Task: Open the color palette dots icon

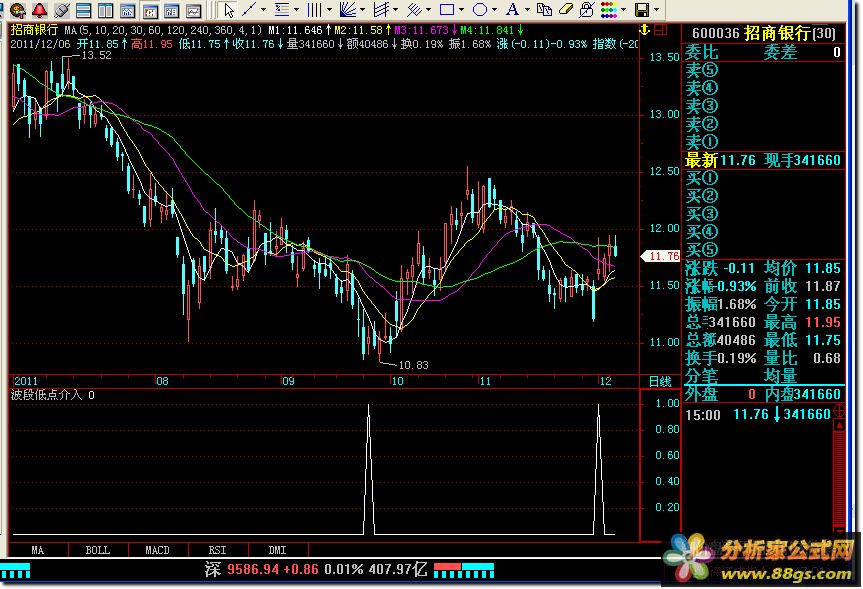Action: (609, 9)
